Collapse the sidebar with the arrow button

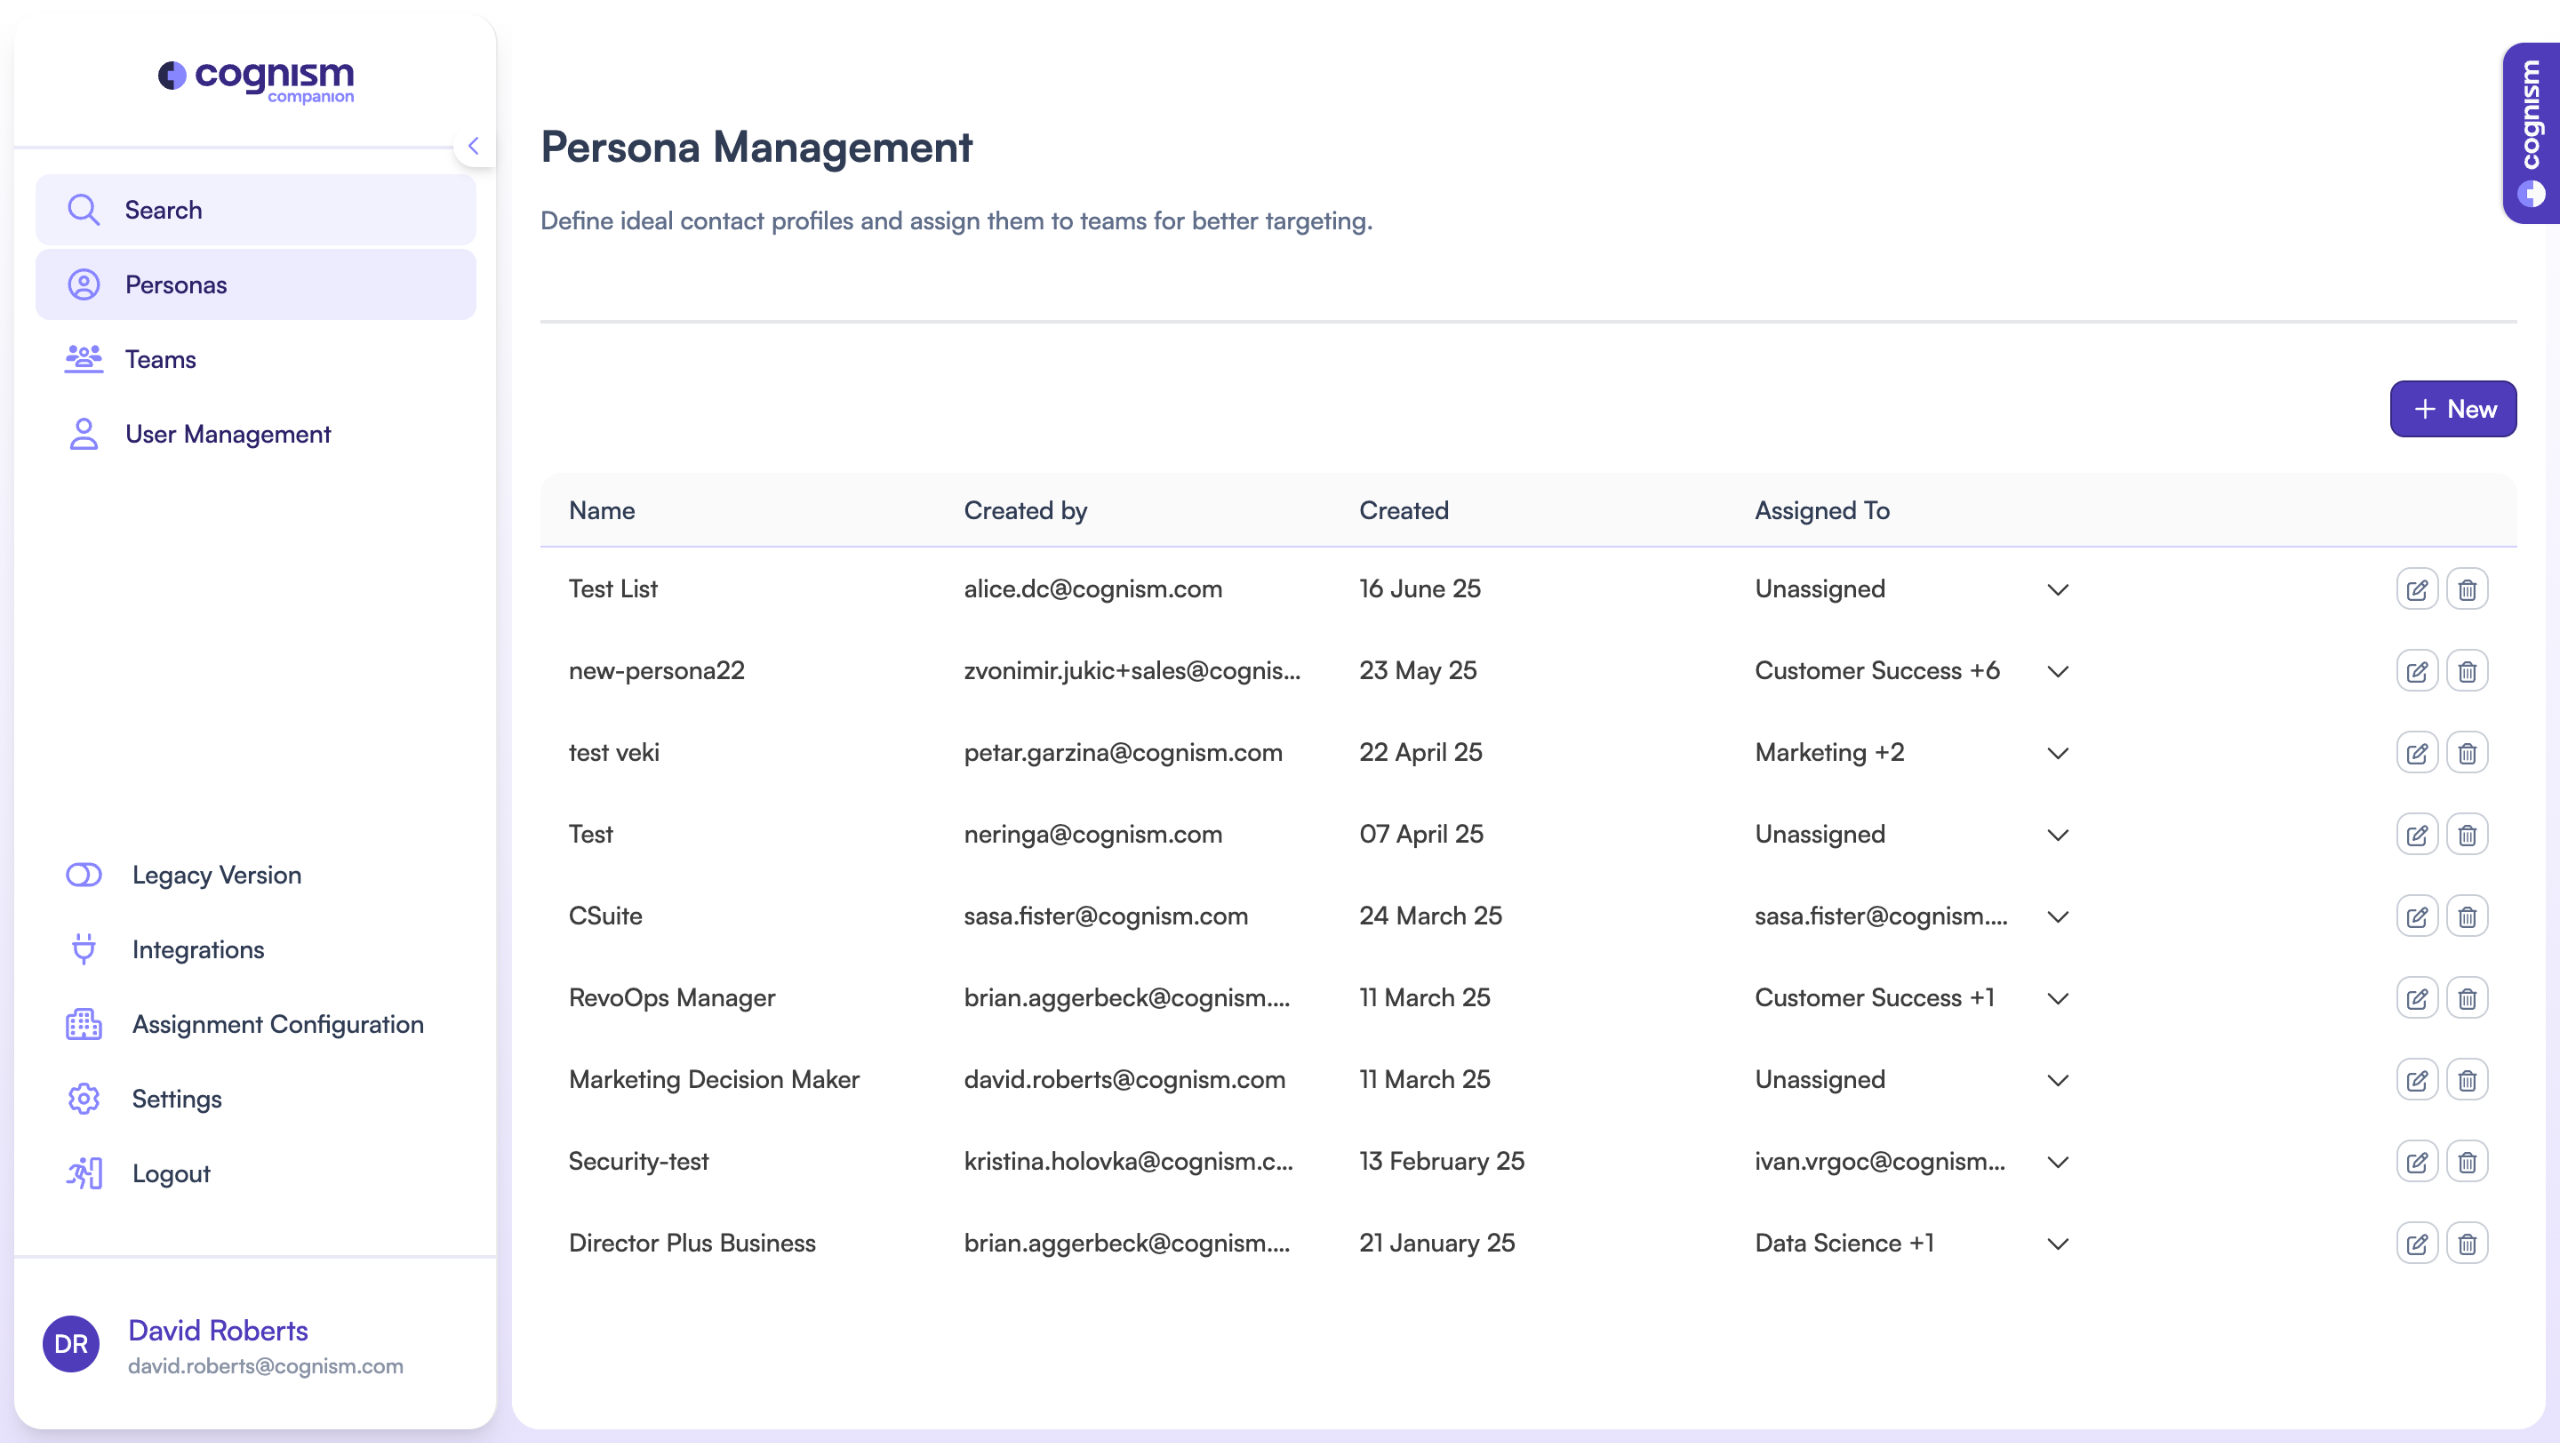tap(473, 146)
